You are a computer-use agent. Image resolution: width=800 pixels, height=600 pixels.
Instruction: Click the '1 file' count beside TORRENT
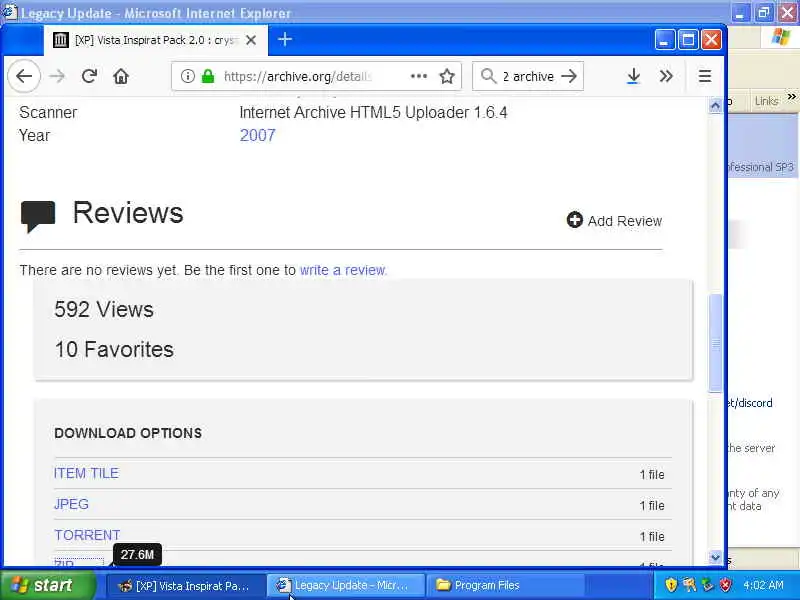click(652, 536)
